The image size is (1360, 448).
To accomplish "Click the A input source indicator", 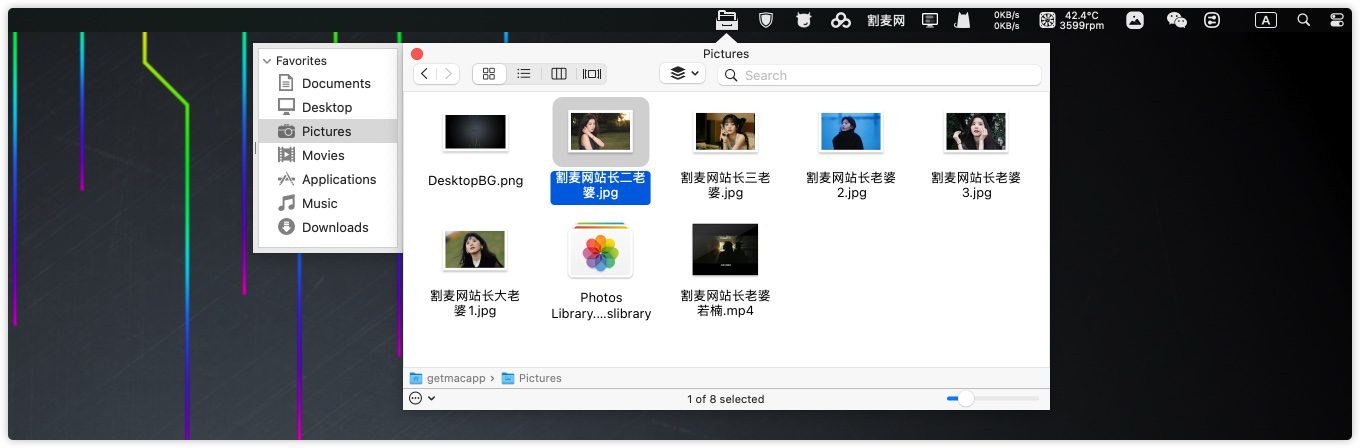I will (x=1266, y=20).
